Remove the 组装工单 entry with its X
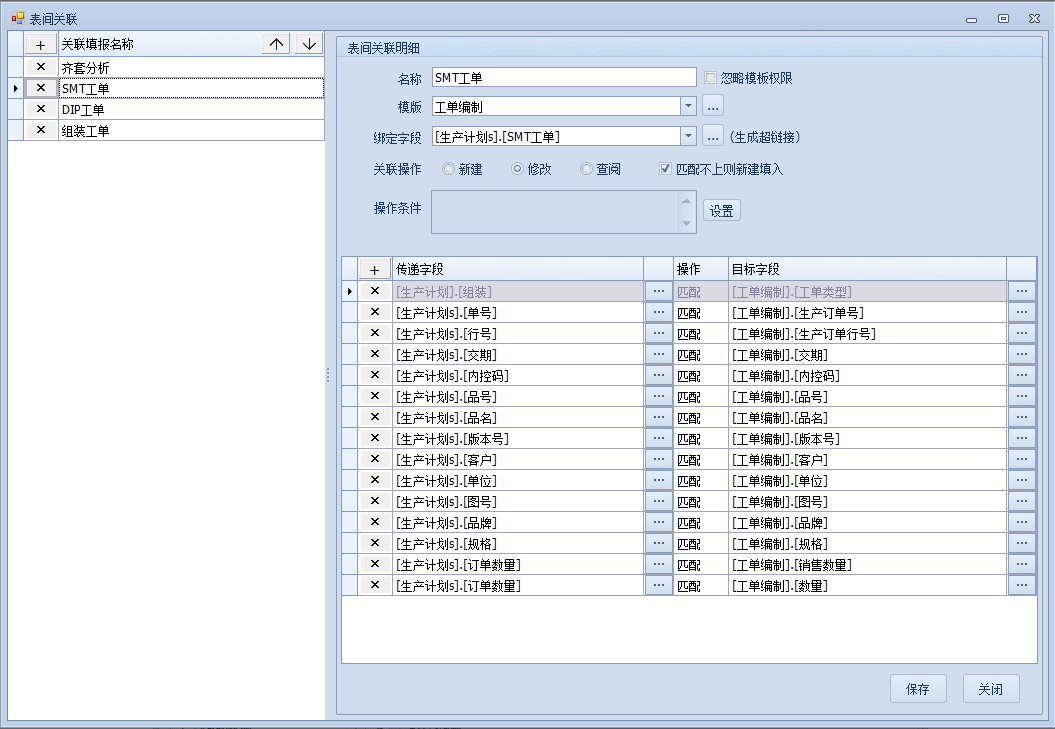Viewport: 1055px width, 729px height. pyautogui.click(x=40, y=130)
